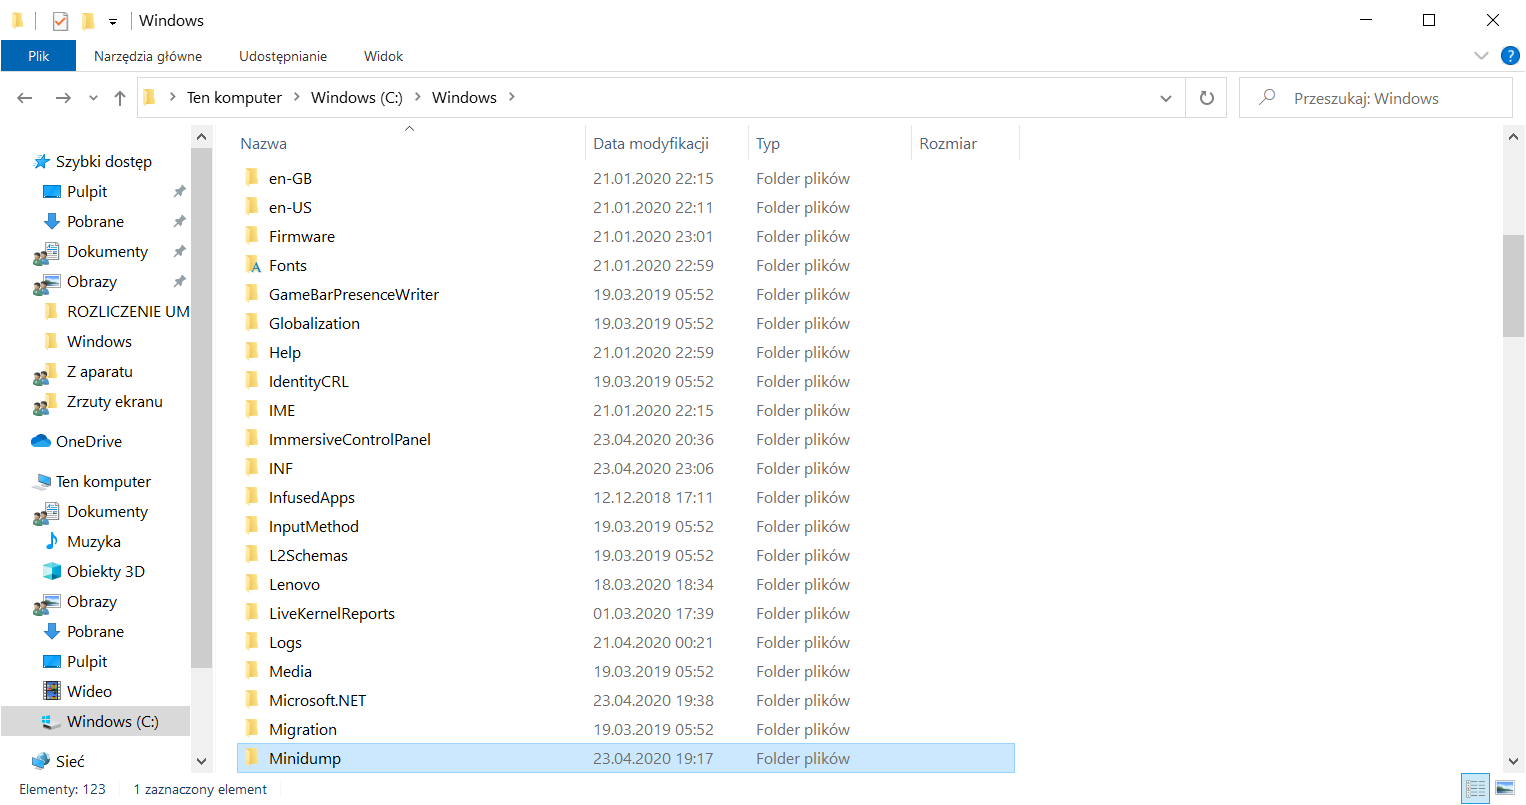Select the Migration folder
This screenshot has width=1526, height=805.
click(x=625, y=729)
